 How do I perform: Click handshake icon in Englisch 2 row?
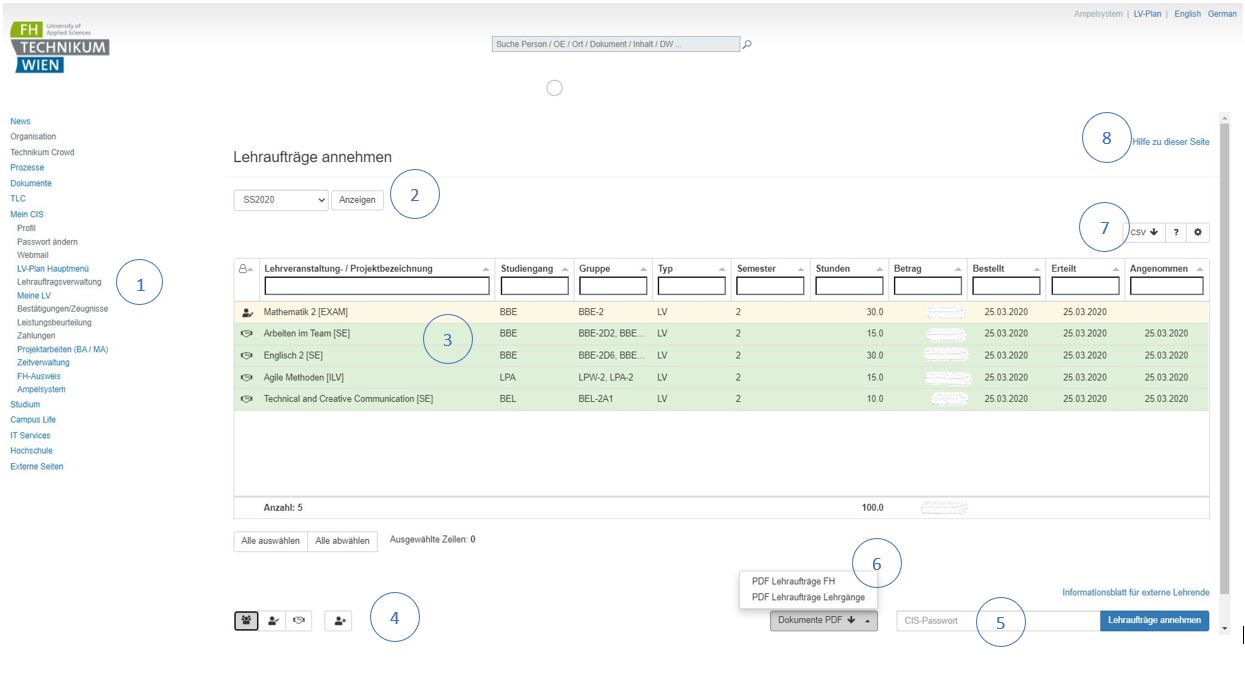[246, 355]
